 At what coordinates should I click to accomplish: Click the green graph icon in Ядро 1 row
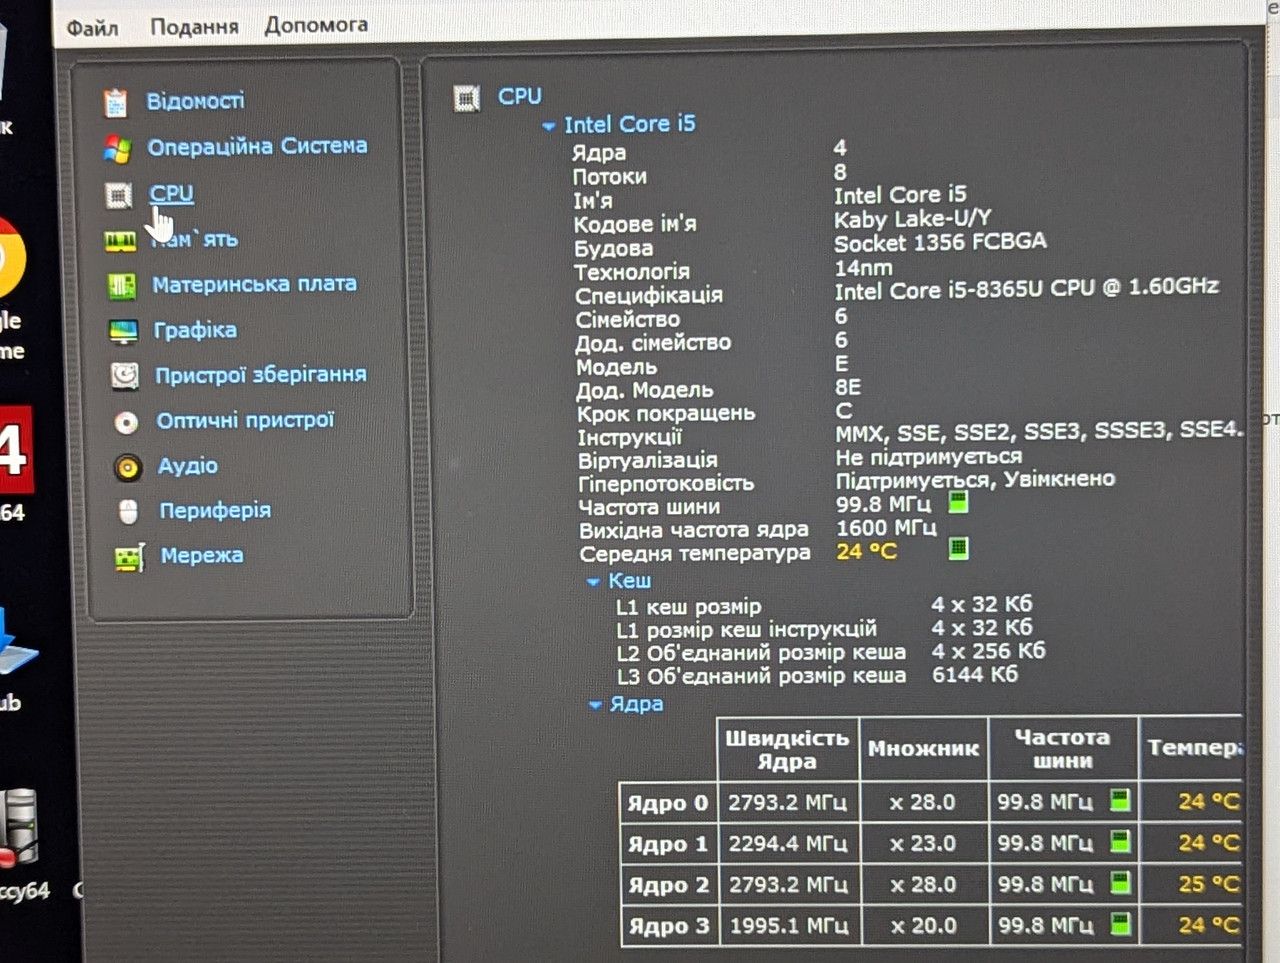tap(1121, 842)
